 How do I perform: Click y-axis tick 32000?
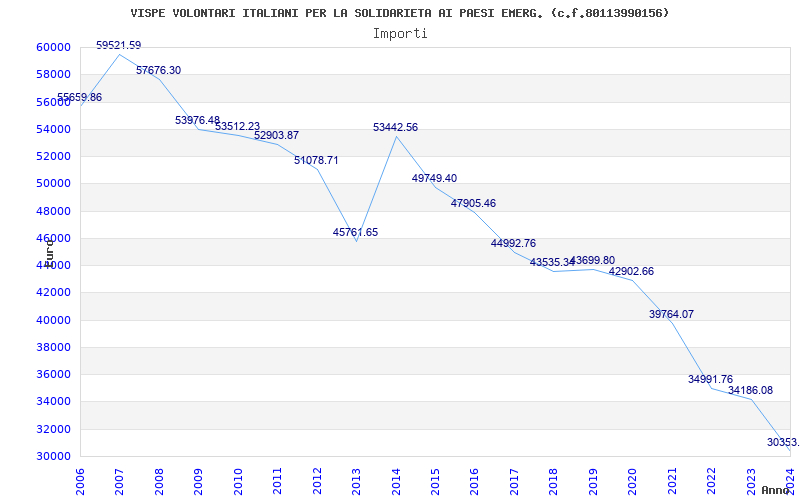click(x=53, y=429)
